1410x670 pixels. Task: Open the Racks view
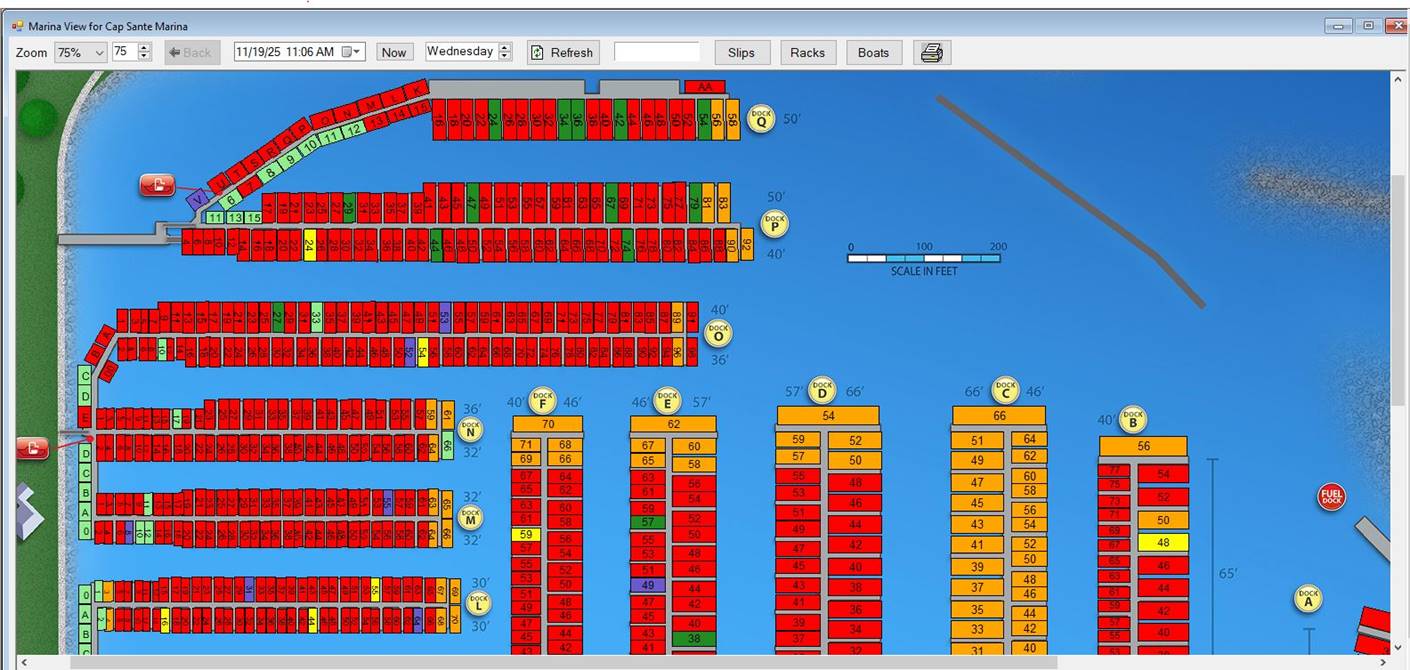point(807,53)
